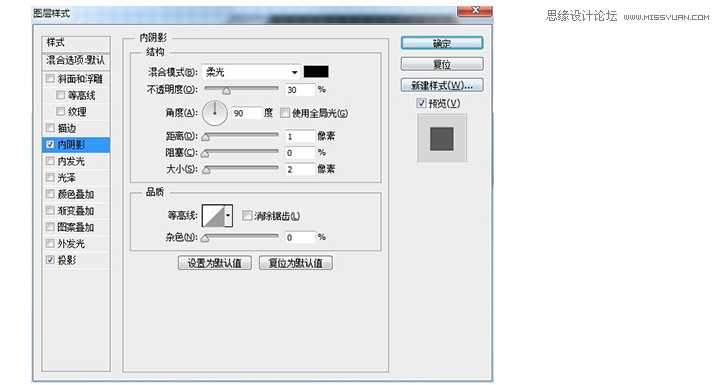Enable the 光泽 checkbox

tap(50, 177)
